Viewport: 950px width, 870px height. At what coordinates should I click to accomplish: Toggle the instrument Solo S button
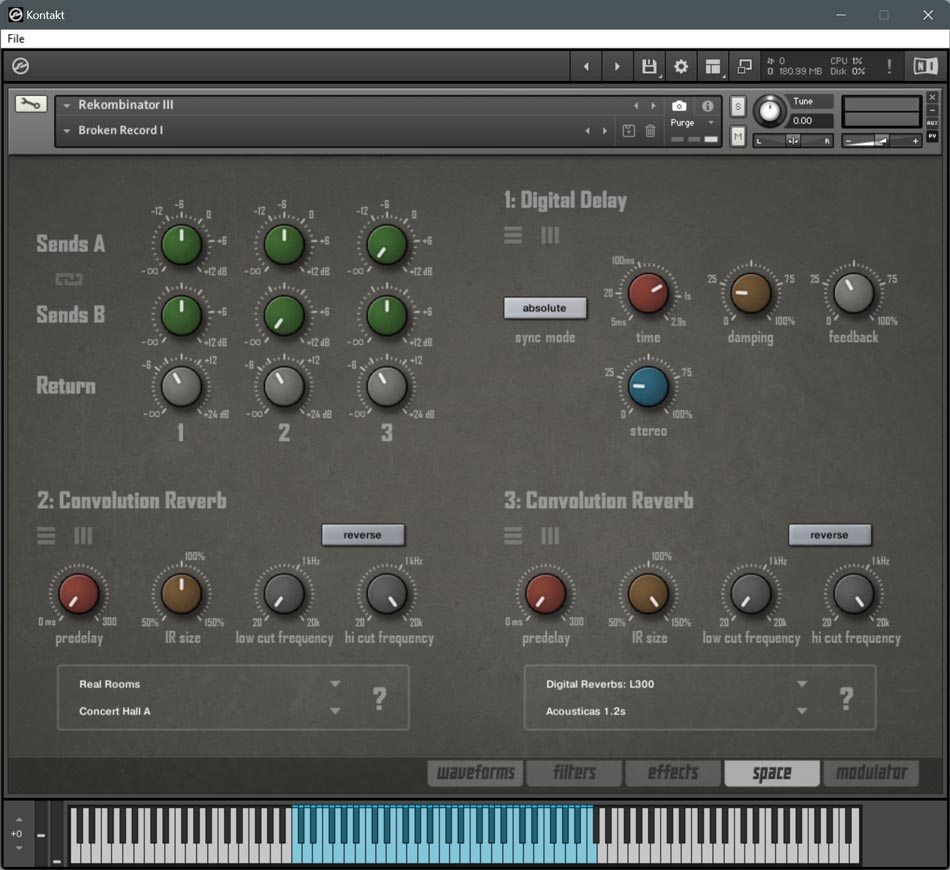point(737,107)
